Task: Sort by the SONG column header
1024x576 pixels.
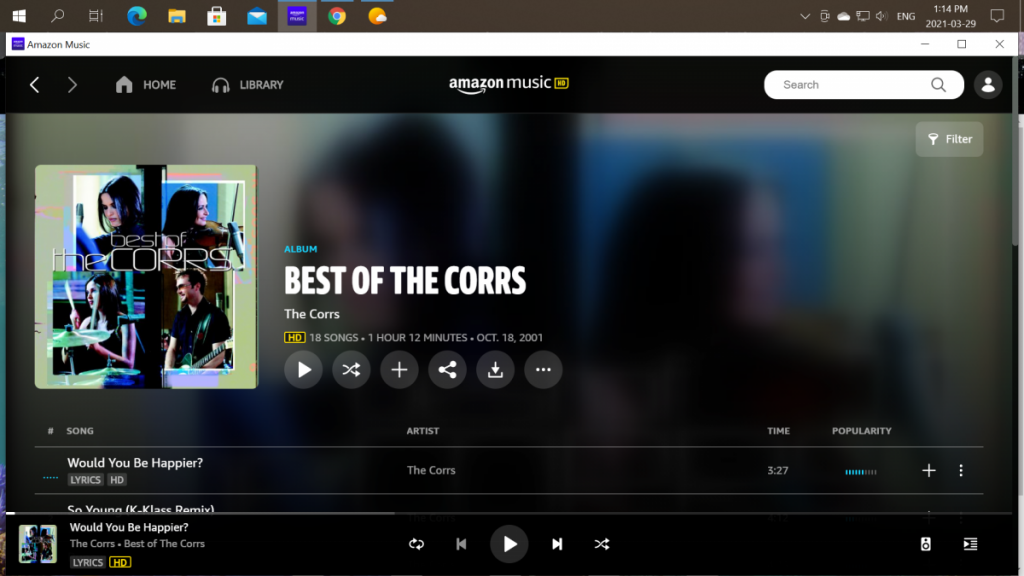Action: pyautogui.click(x=80, y=431)
